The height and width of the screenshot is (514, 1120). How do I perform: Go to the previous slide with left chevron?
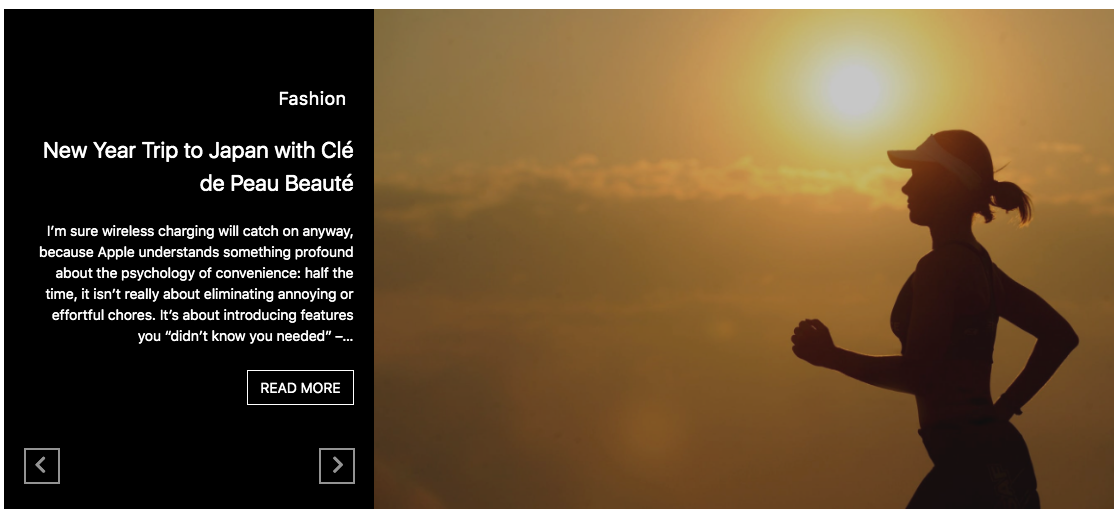click(41, 465)
